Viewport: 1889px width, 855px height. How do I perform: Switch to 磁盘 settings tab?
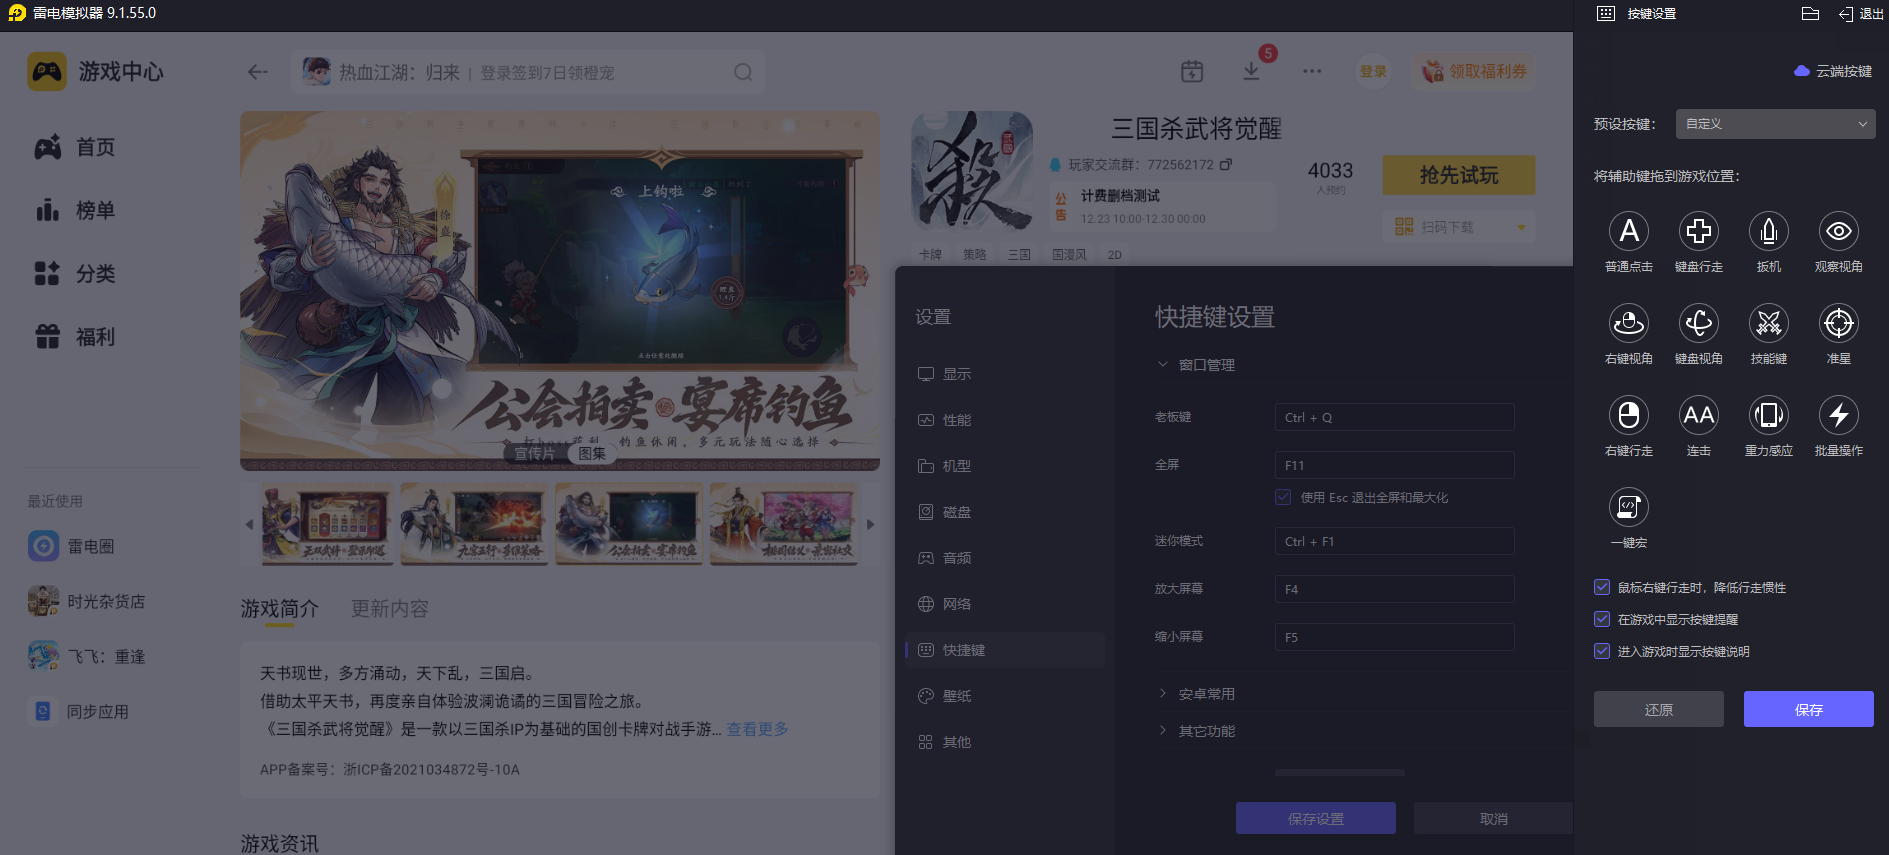[x=1005, y=512]
